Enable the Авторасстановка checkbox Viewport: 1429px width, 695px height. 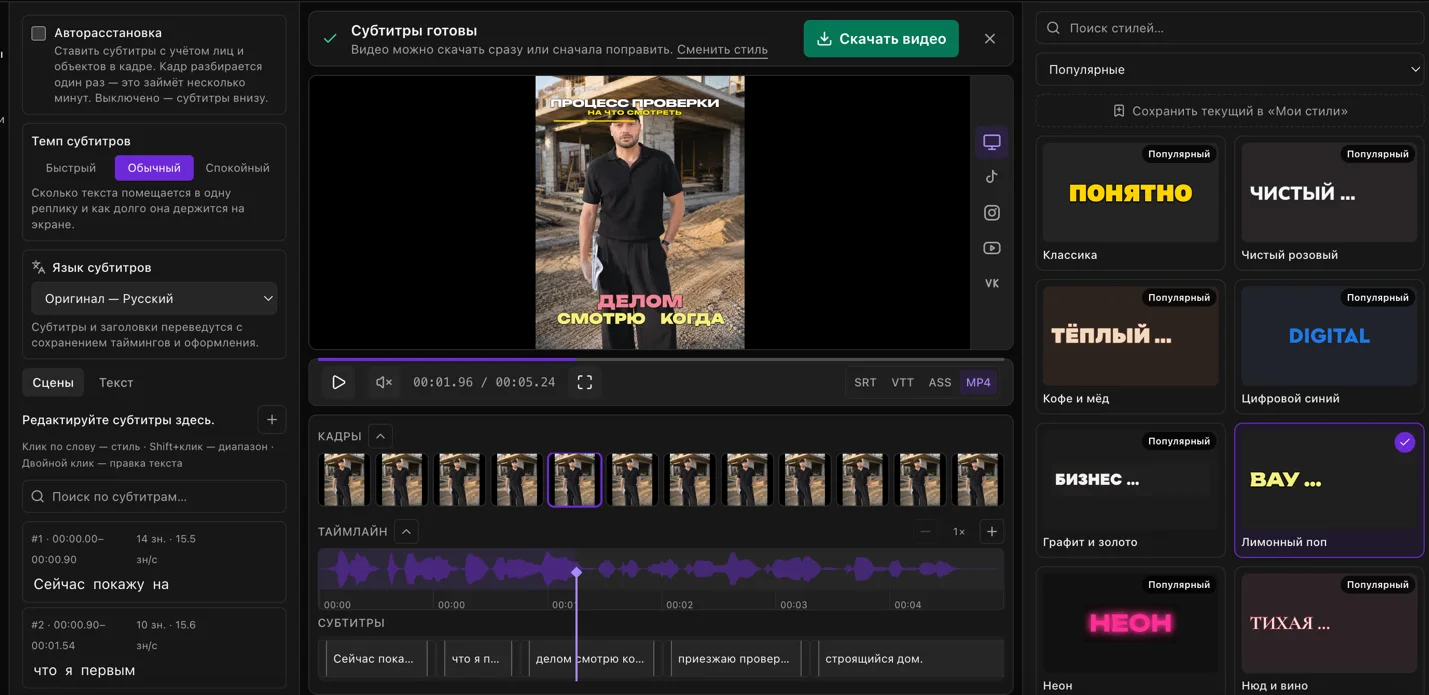coord(39,33)
